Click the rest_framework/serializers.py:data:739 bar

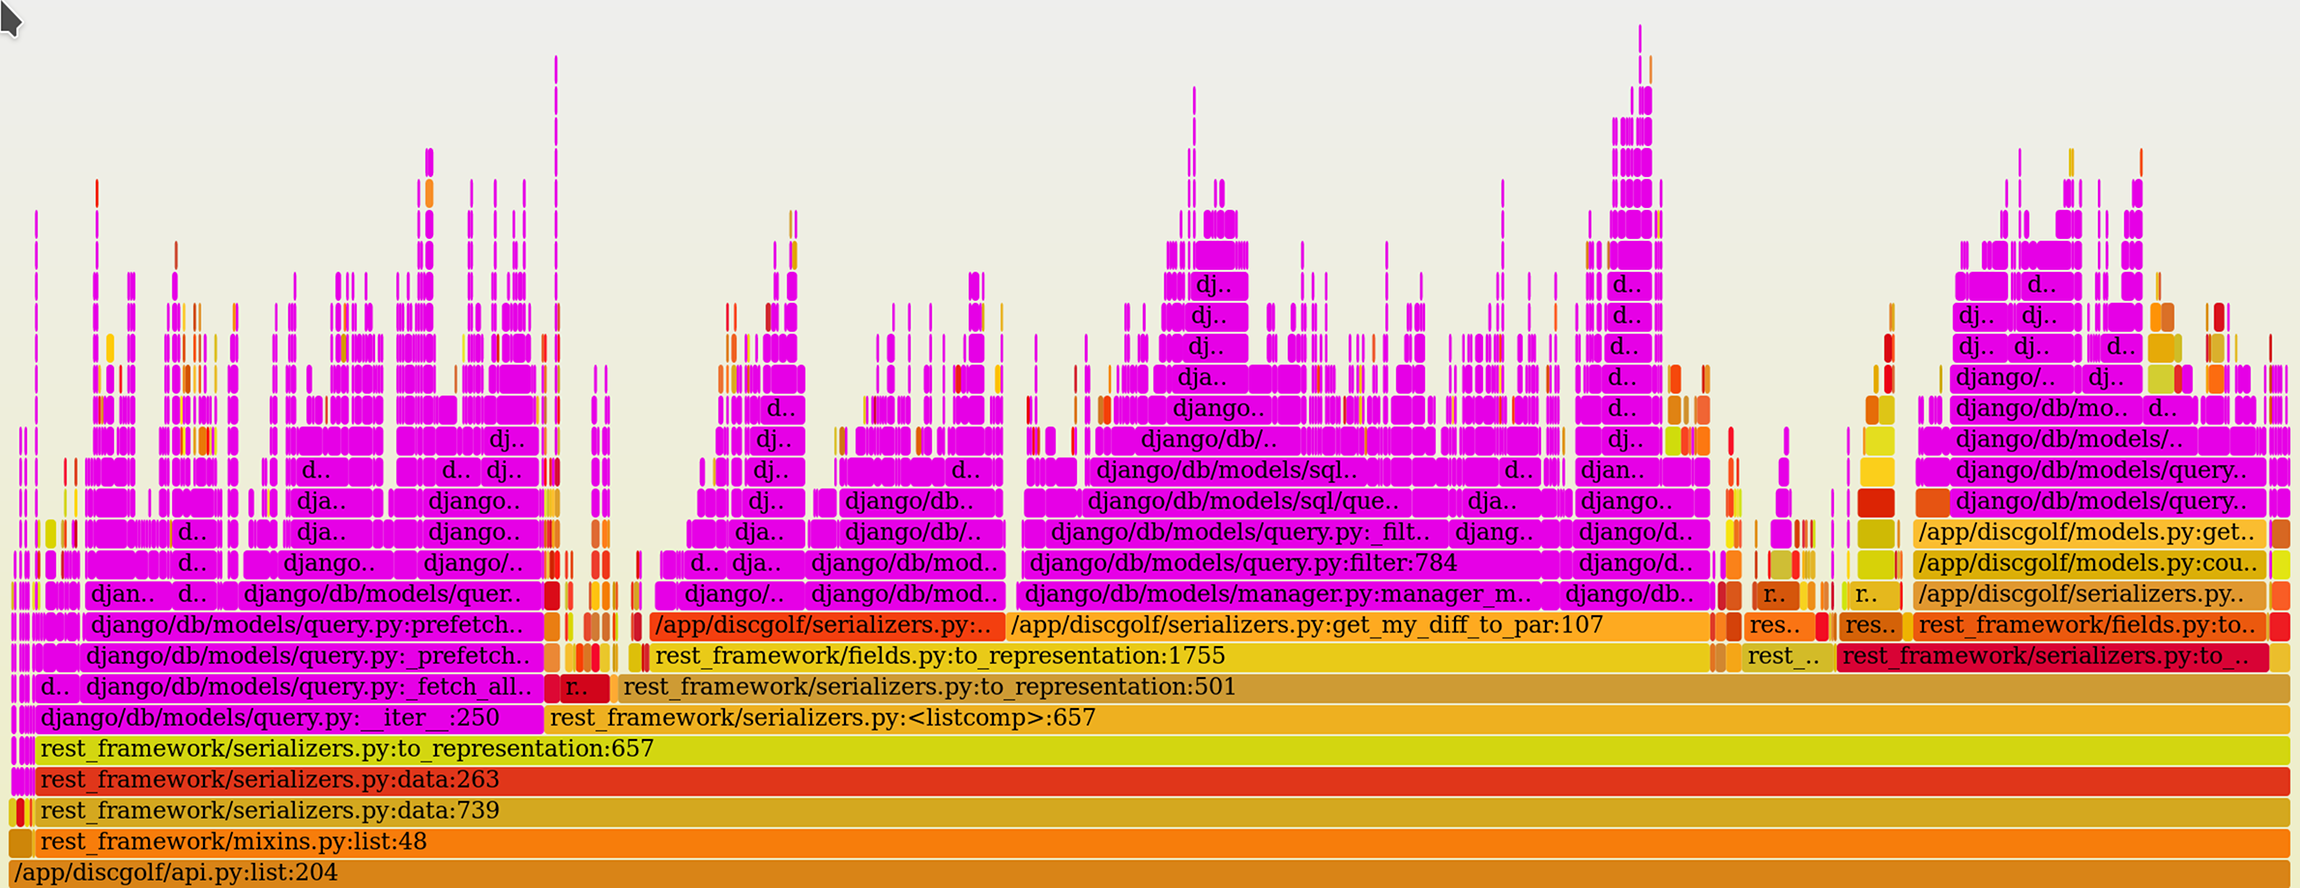(x=1162, y=811)
